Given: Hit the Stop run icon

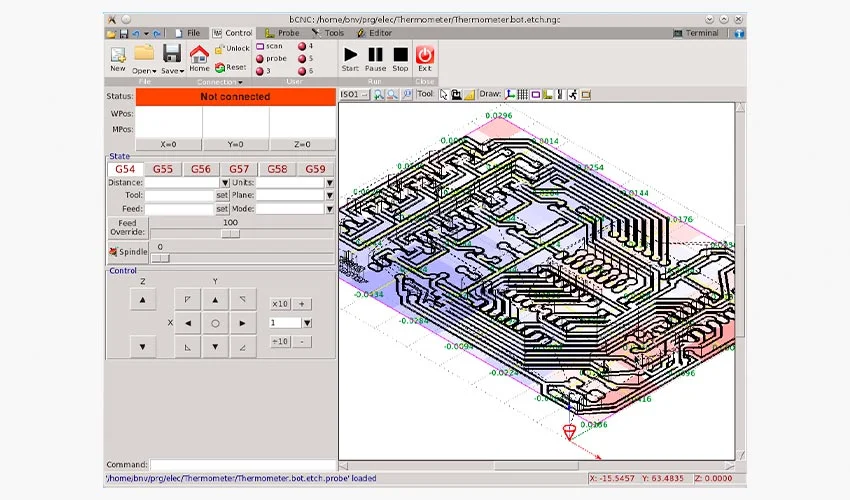Looking at the screenshot, I should tap(400, 54).
